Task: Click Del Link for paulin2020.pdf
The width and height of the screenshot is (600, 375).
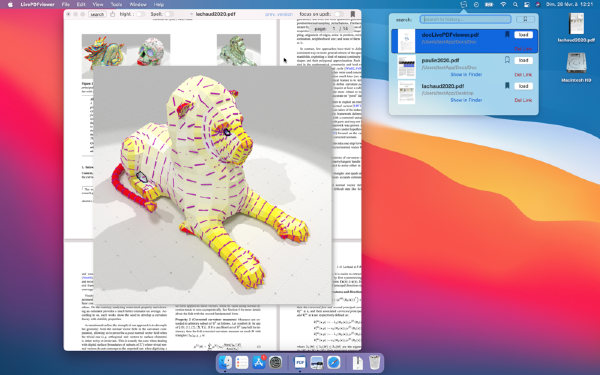Action: pos(523,75)
